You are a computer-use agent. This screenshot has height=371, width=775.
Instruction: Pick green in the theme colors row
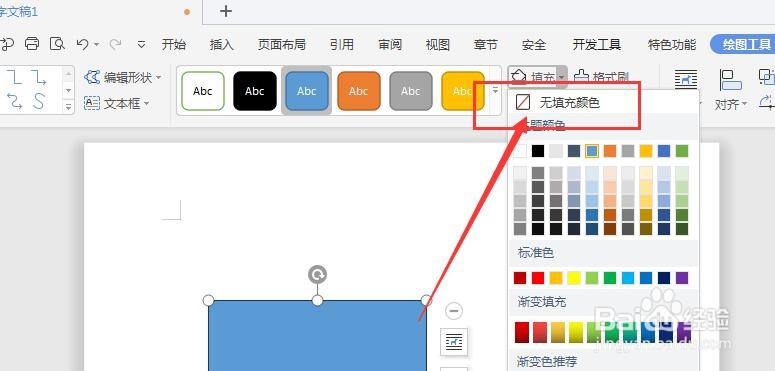[682, 151]
